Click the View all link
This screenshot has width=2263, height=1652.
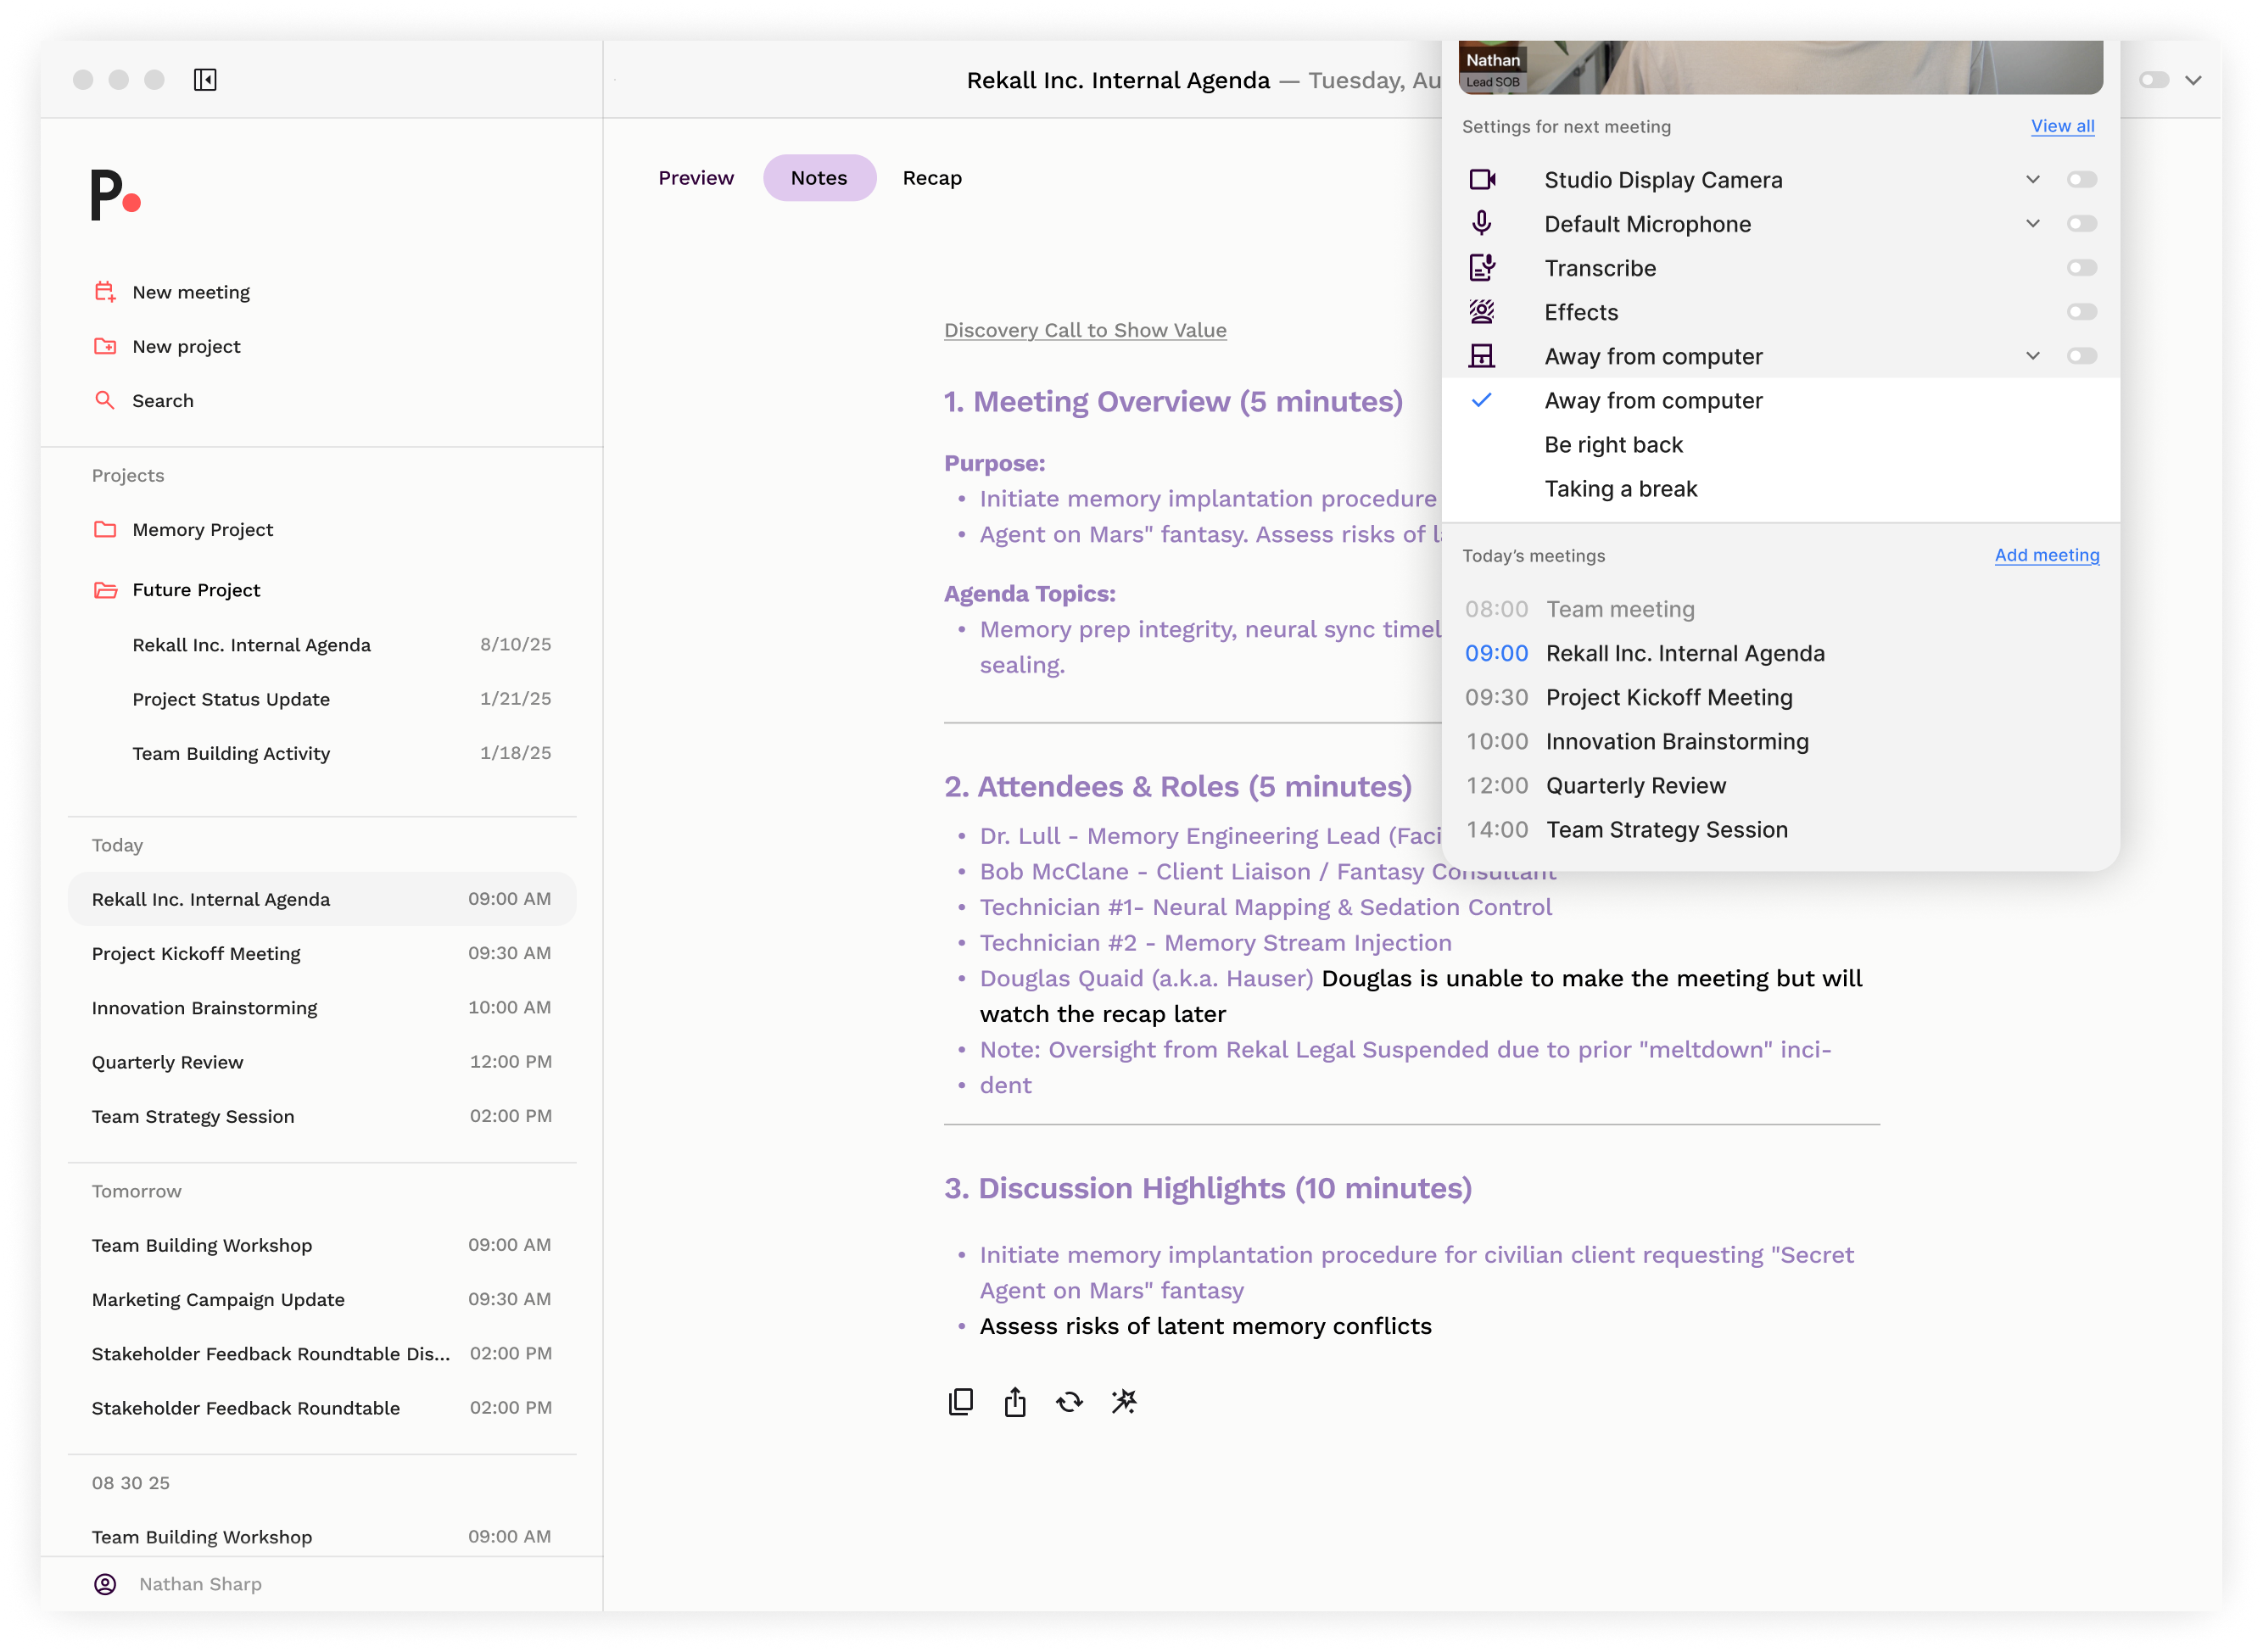click(2062, 126)
